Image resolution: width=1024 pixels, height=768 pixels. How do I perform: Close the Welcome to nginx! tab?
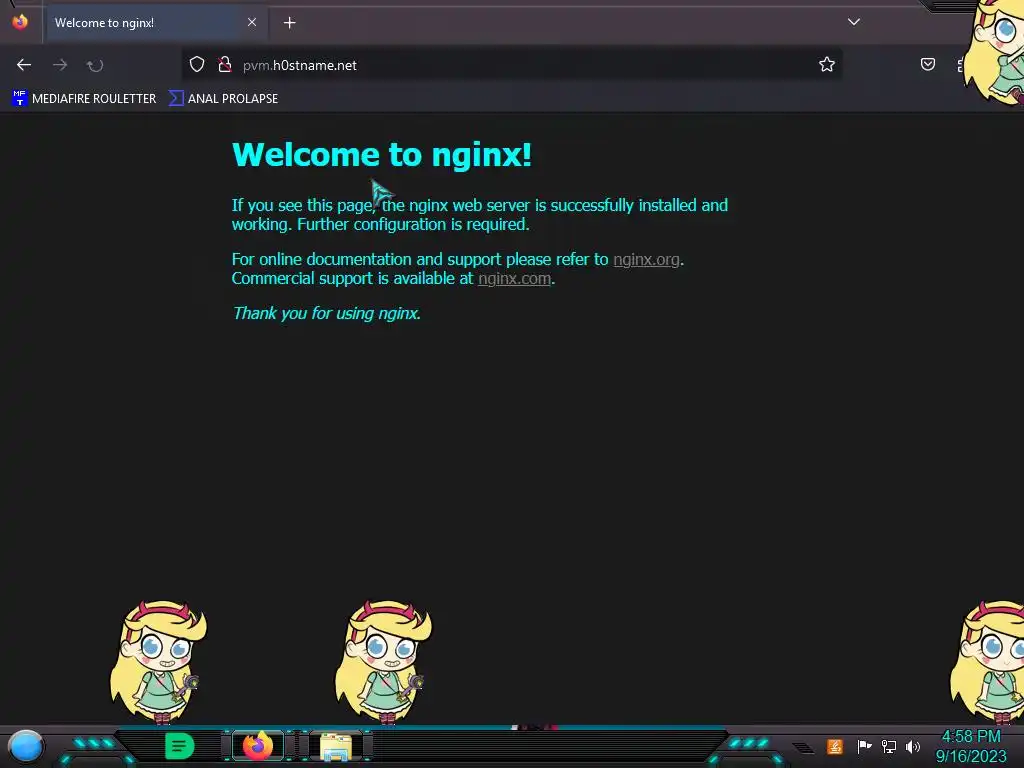click(x=251, y=22)
